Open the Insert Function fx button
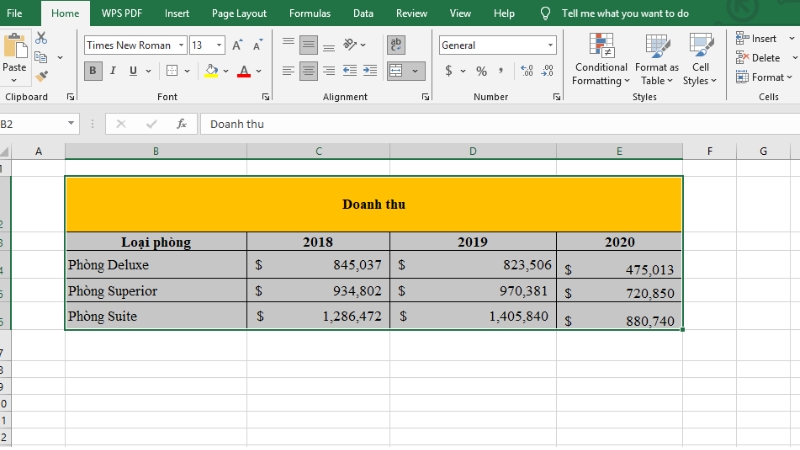 click(181, 124)
